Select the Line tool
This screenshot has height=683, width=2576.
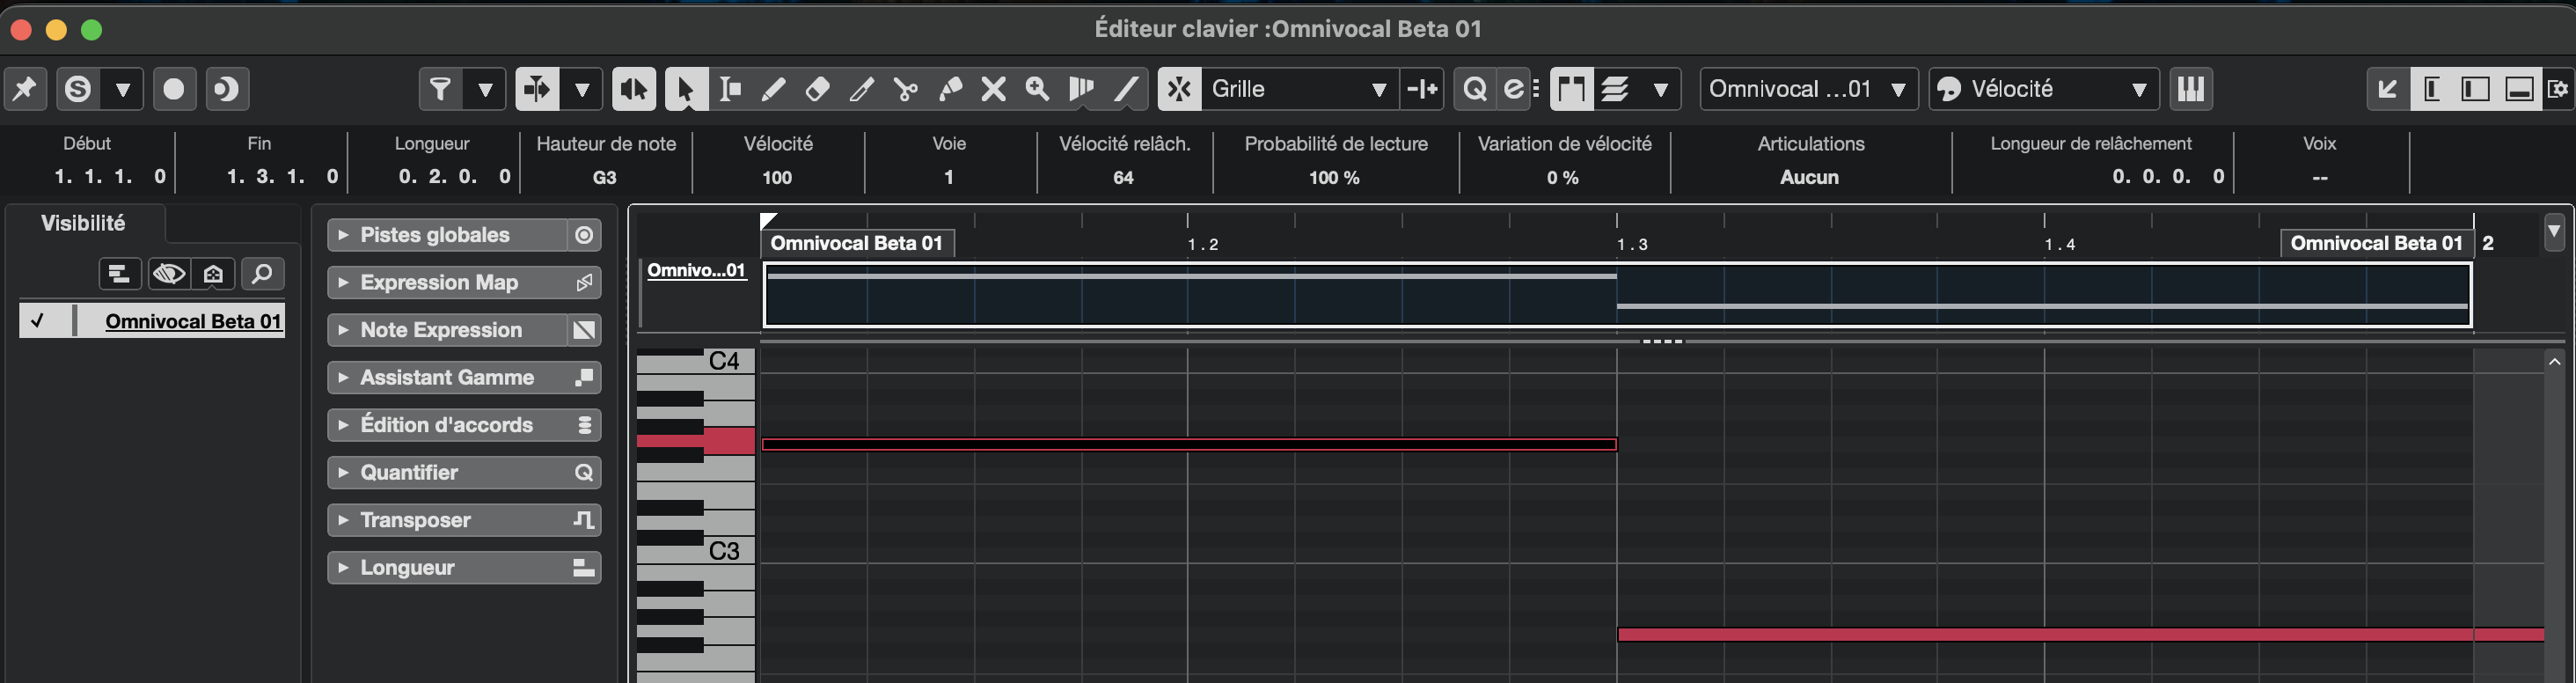[1126, 89]
